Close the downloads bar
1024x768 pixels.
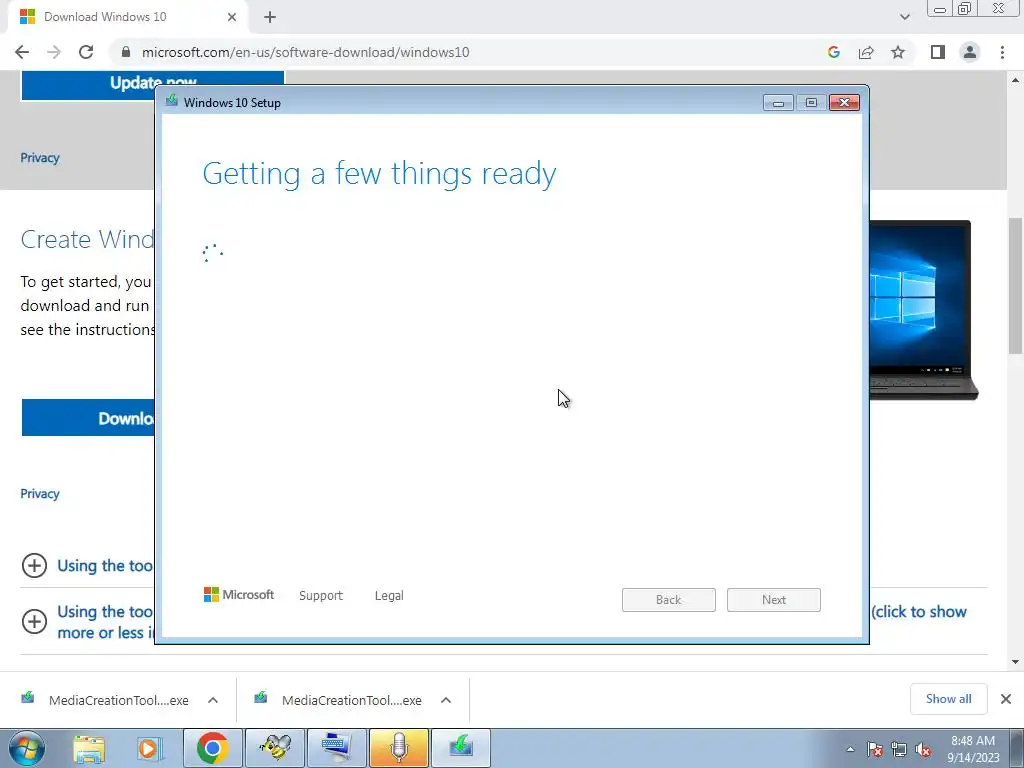pos(1006,699)
